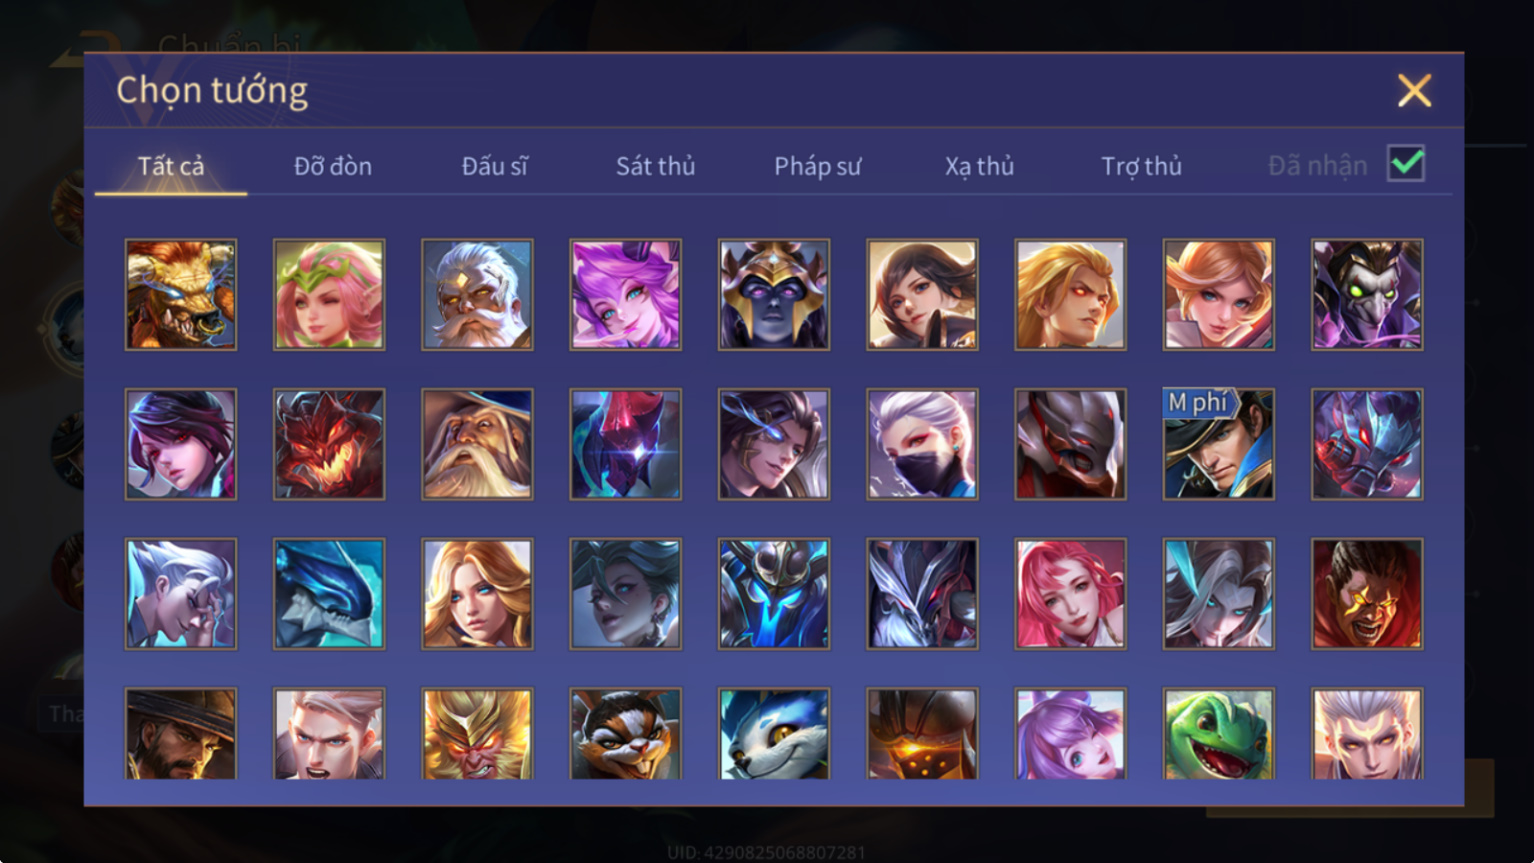This screenshot has height=863, width=1534.
Task: Pick the white-bearded old man hero
Action: (477, 294)
